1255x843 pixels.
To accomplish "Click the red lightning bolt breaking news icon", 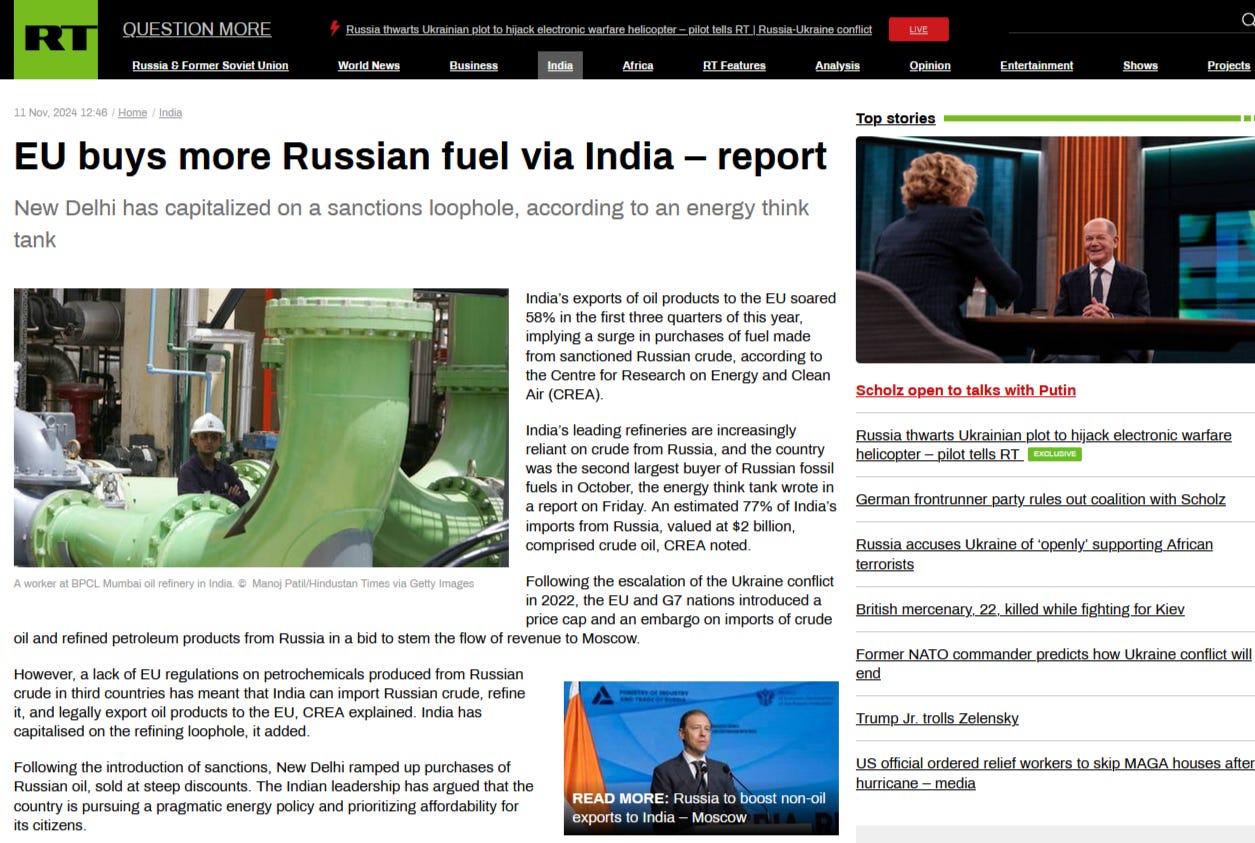I will click(x=335, y=28).
